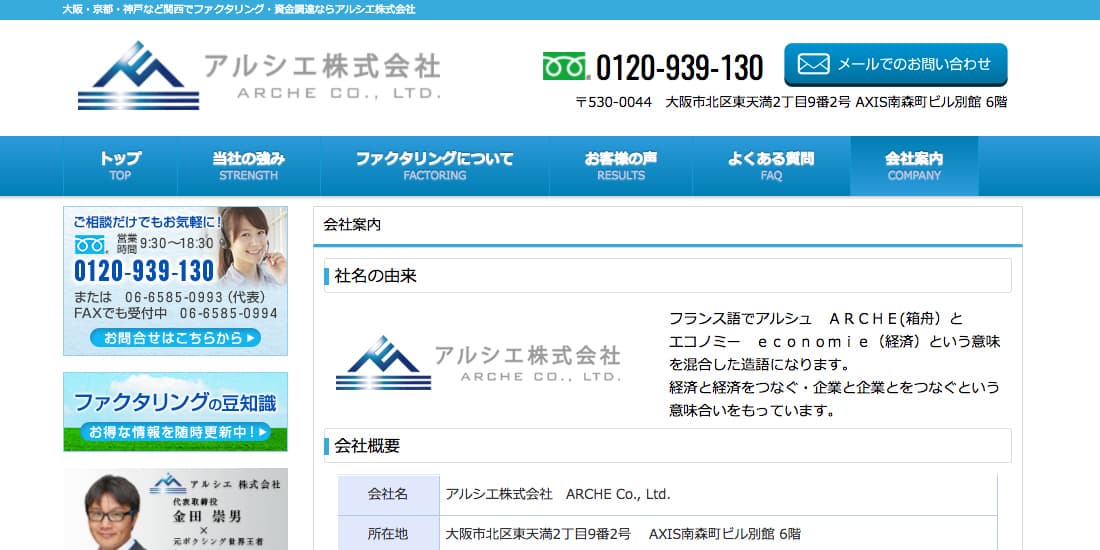Click the 〒530-0044 address line in the header
Screen dimensions: 1100x550
(x=791, y=102)
